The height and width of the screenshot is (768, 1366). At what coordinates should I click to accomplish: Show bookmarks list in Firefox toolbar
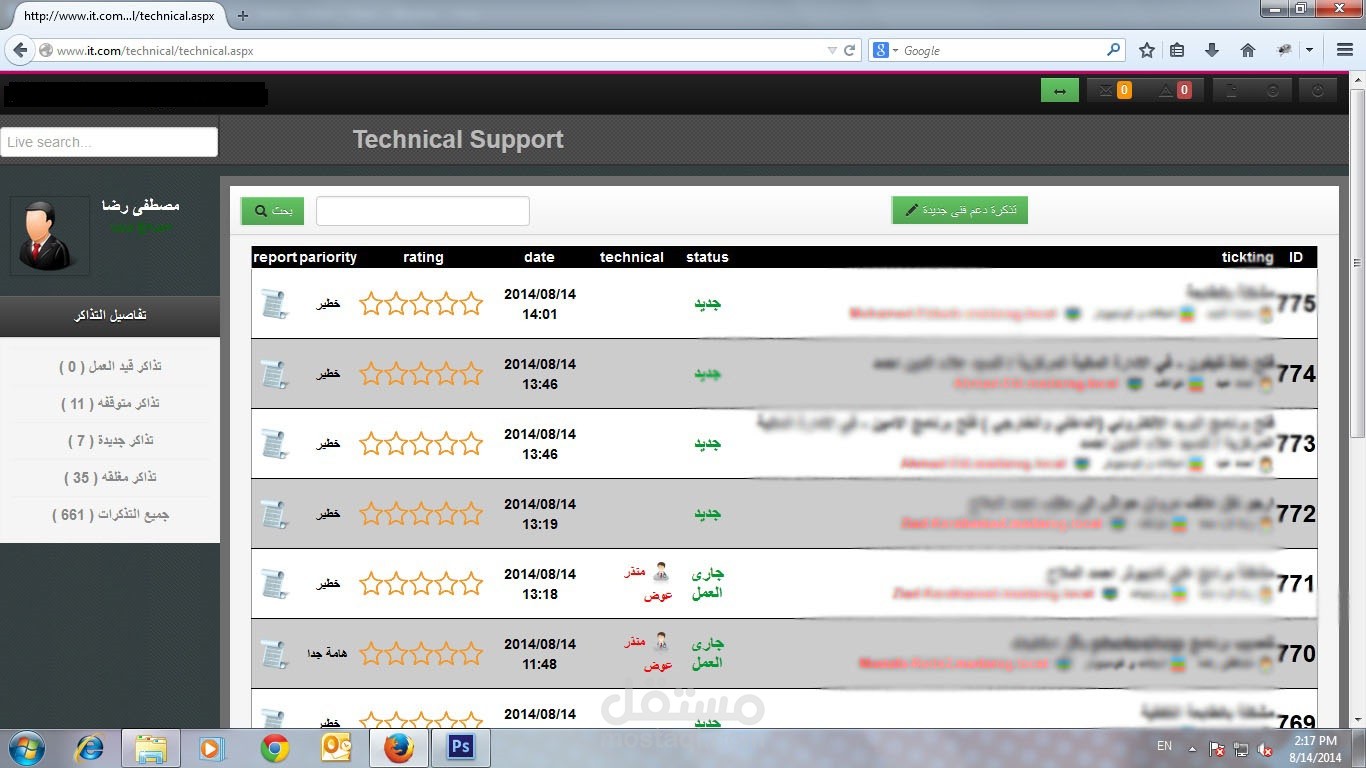click(x=1177, y=50)
